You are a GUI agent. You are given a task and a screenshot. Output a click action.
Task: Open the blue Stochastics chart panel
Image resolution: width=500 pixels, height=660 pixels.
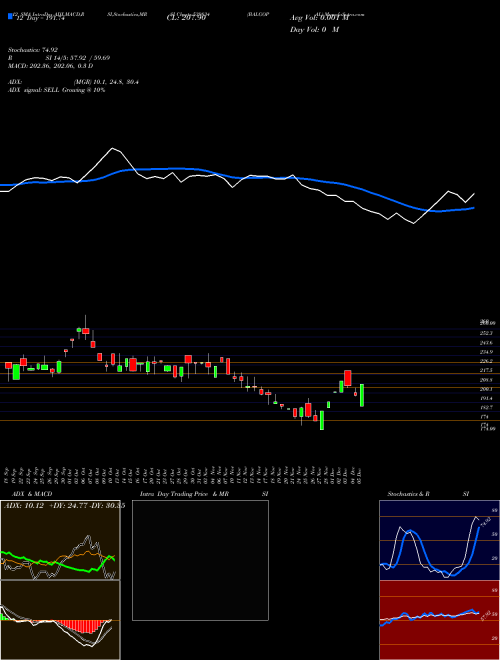439,540
